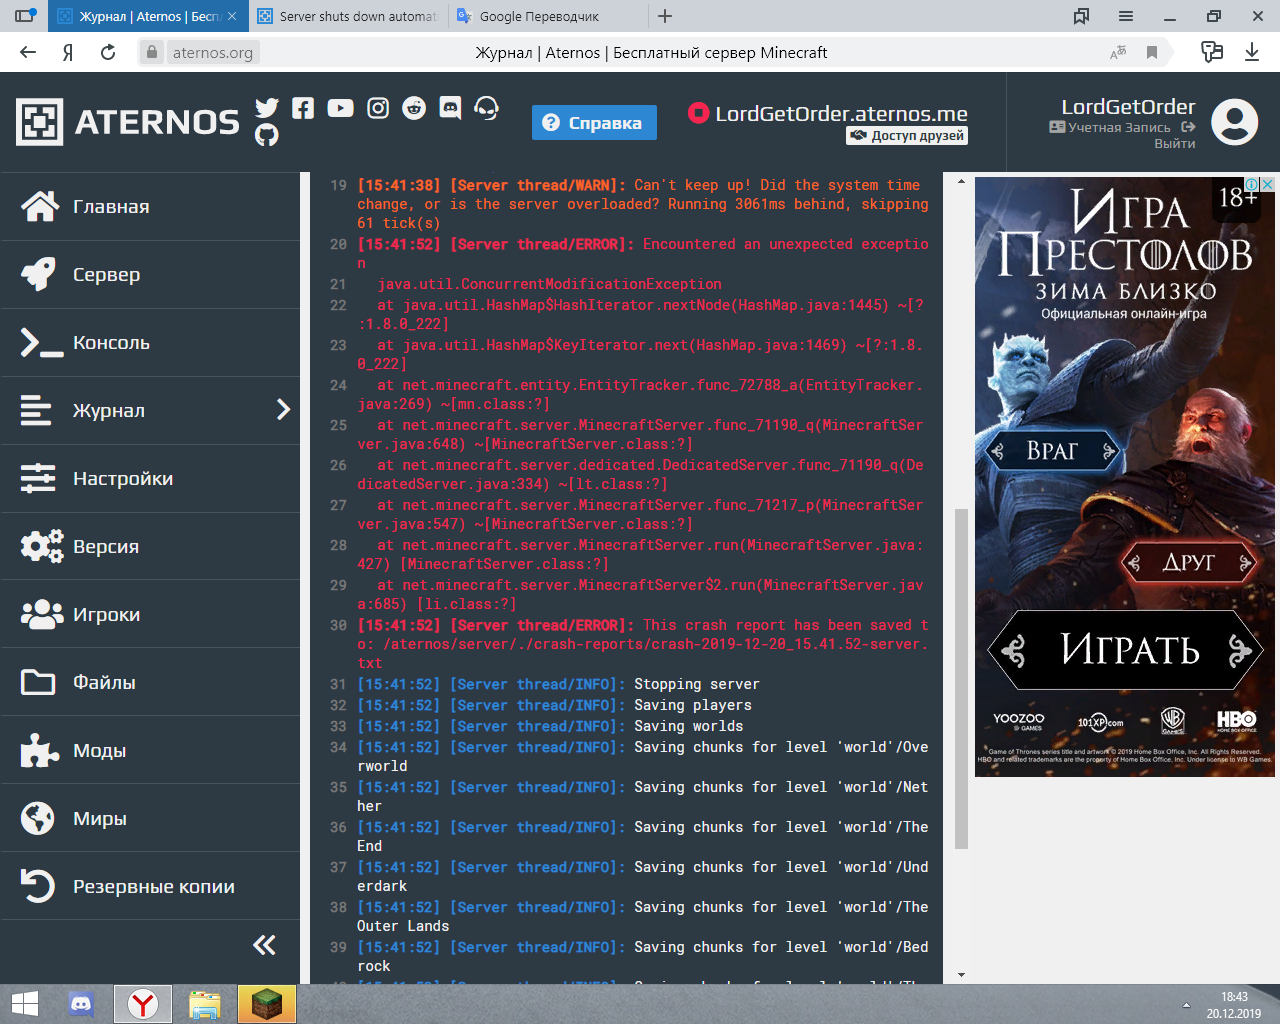Image resolution: width=1280 pixels, height=1024 pixels.
Task: Click the headset support icon
Action: 487,108
